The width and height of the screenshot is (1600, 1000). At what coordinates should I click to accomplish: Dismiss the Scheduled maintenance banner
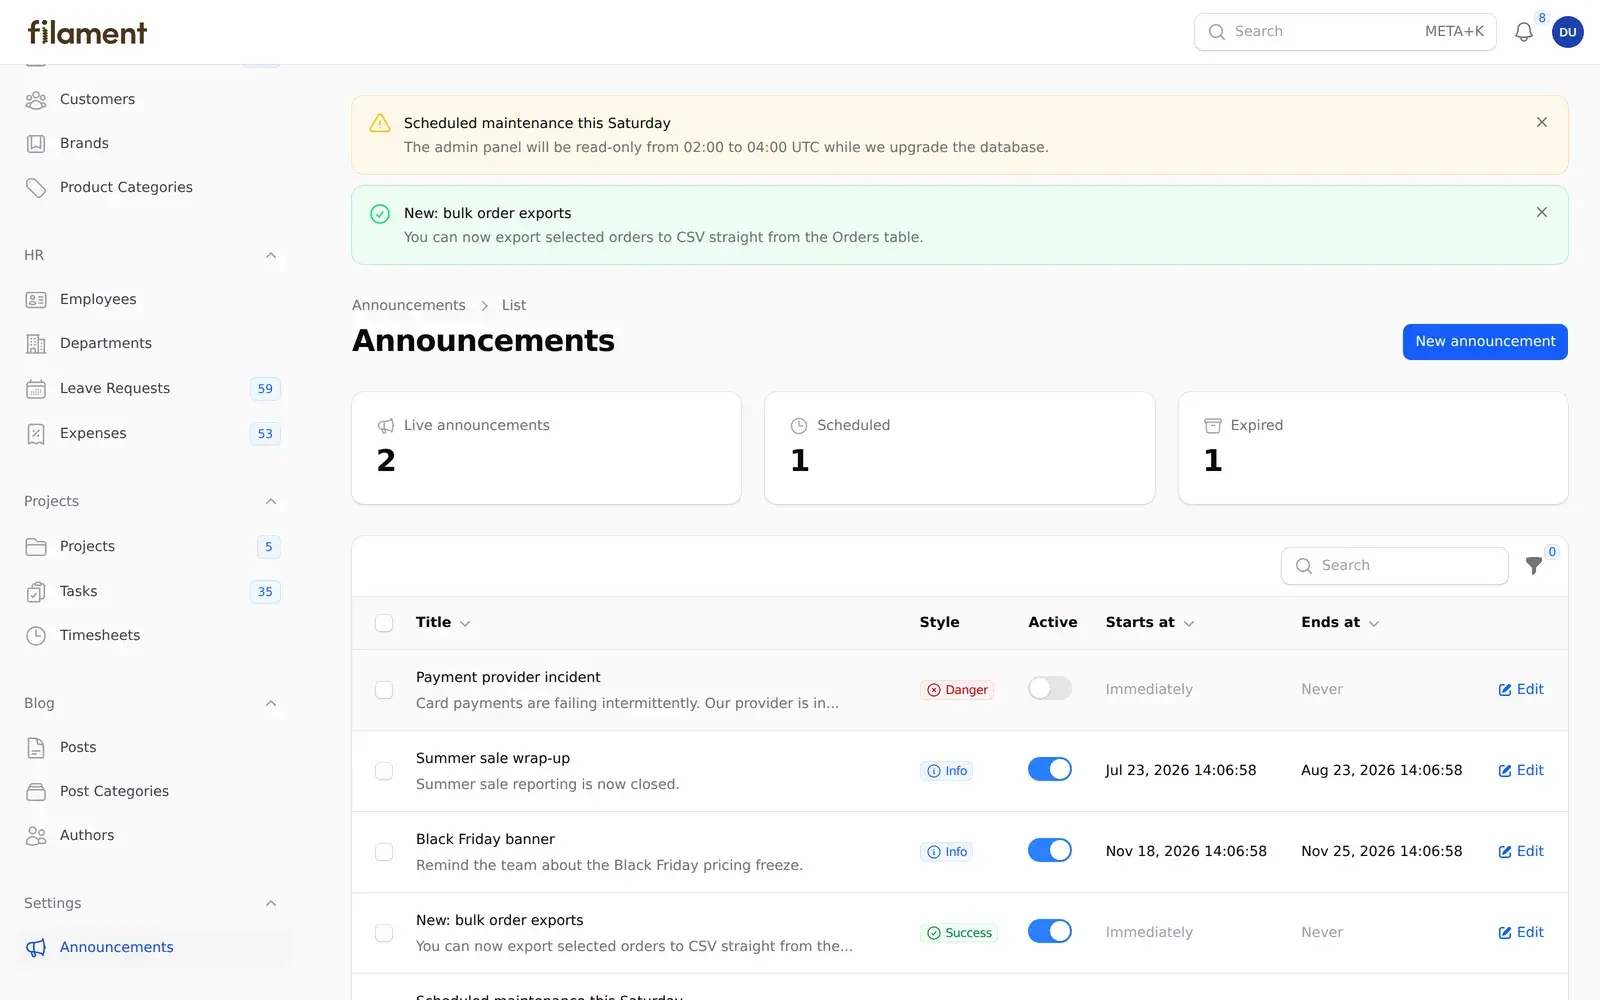[1542, 122]
